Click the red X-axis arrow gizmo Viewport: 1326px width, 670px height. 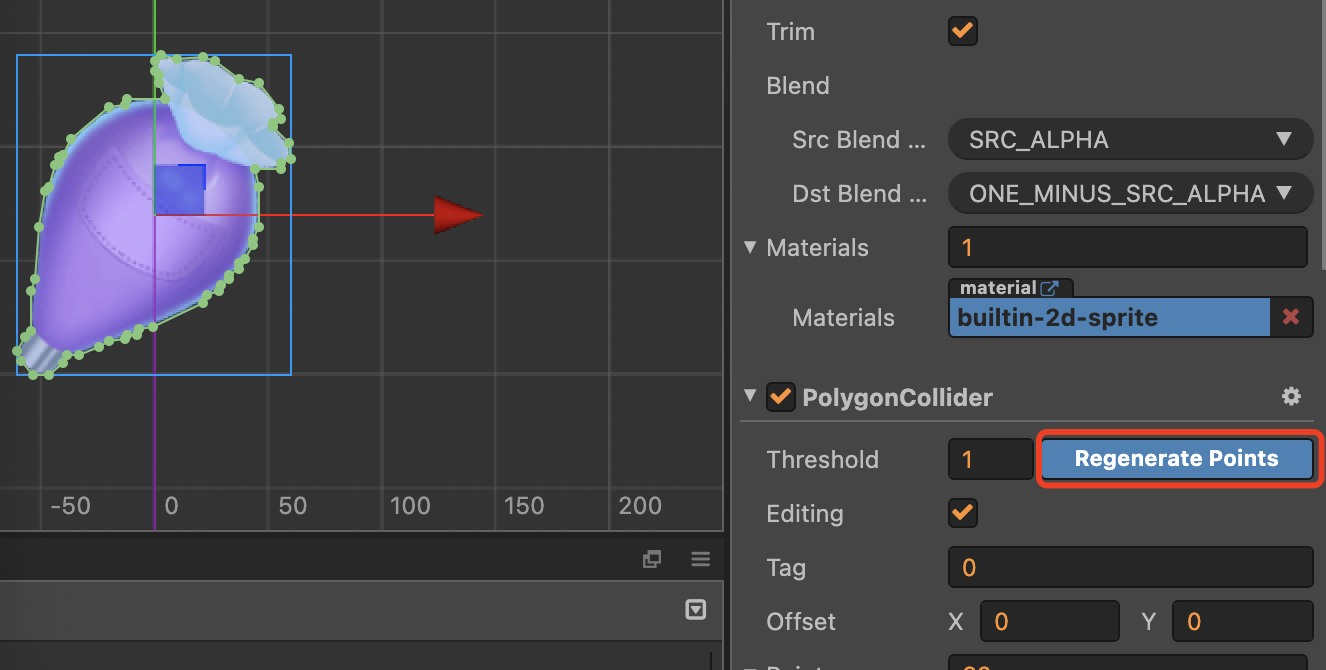[x=456, y=214]
